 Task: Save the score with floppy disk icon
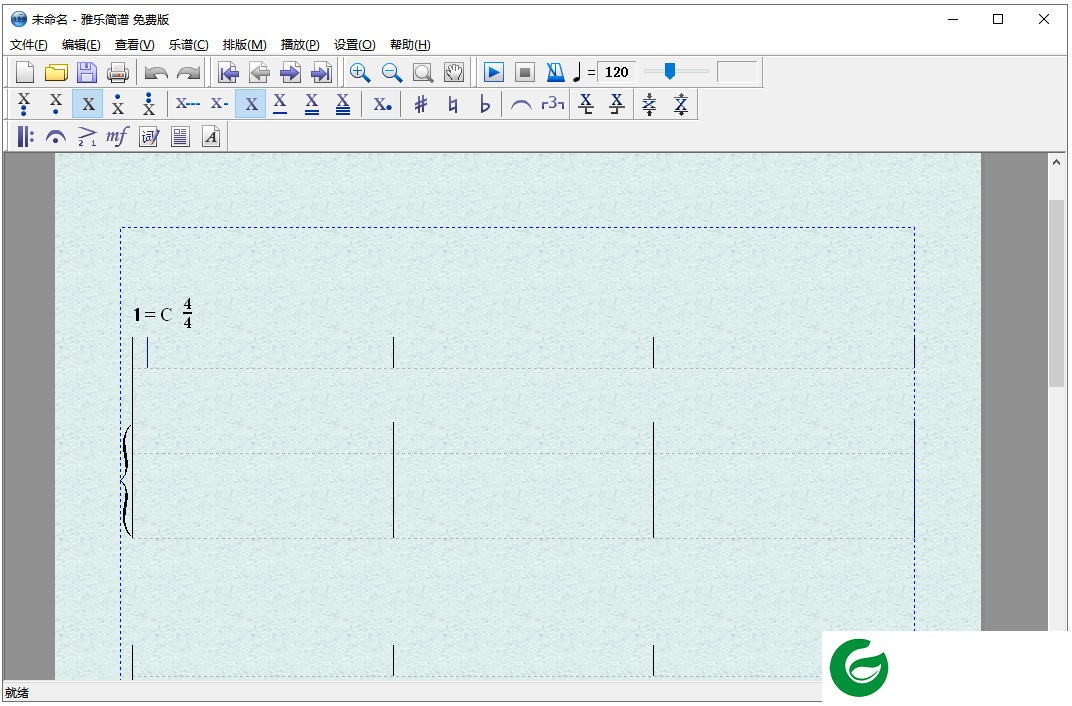tap(87, 72)
